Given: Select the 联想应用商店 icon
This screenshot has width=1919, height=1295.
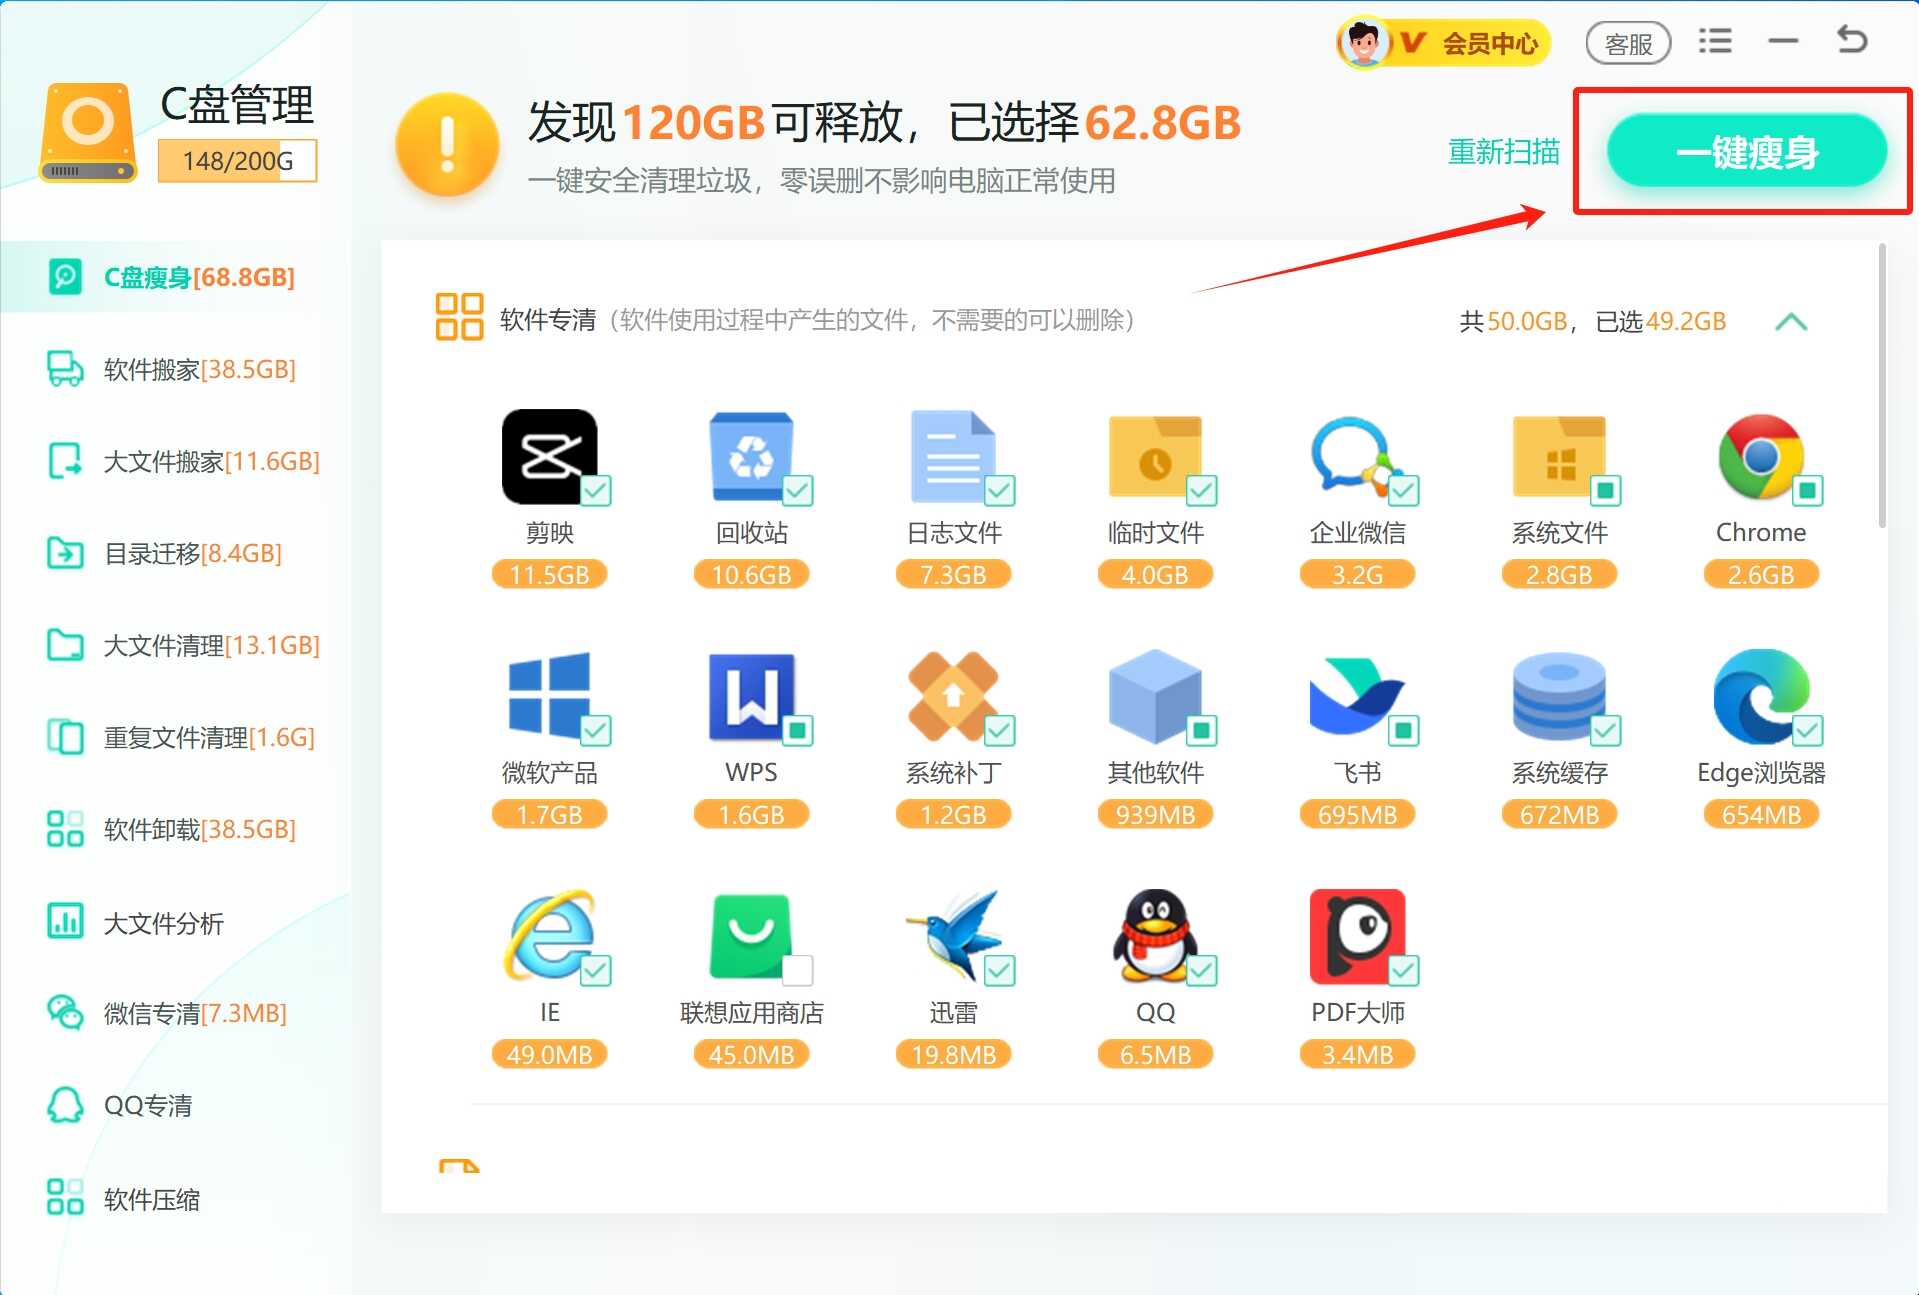Looking at the screenshot, I should [751, 936].
